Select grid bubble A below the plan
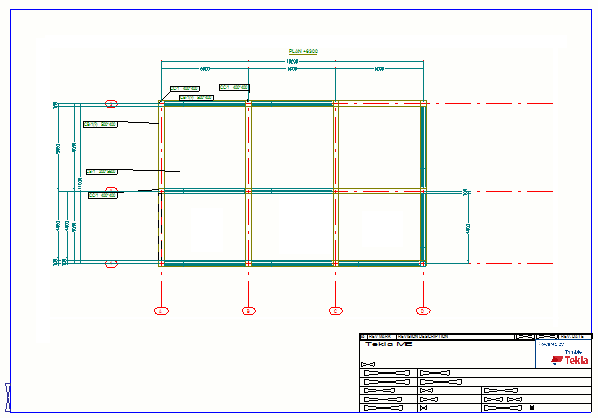The height and width of the screenshot is (418, 598). (x=161, y=311)
